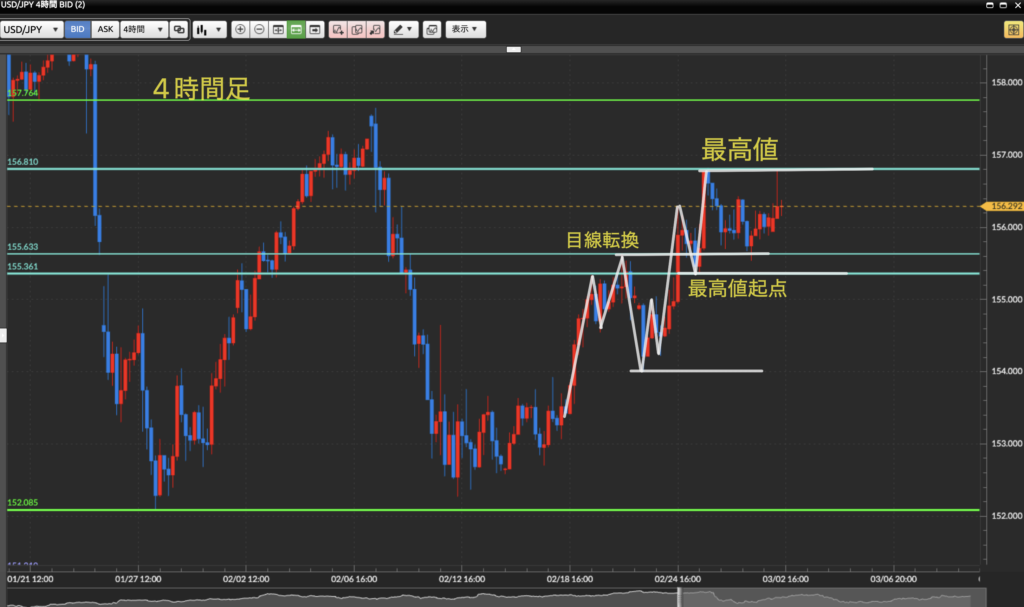1024x607 pixels.
Task: Toggle the green fit-width button
Action: (297, 30)
